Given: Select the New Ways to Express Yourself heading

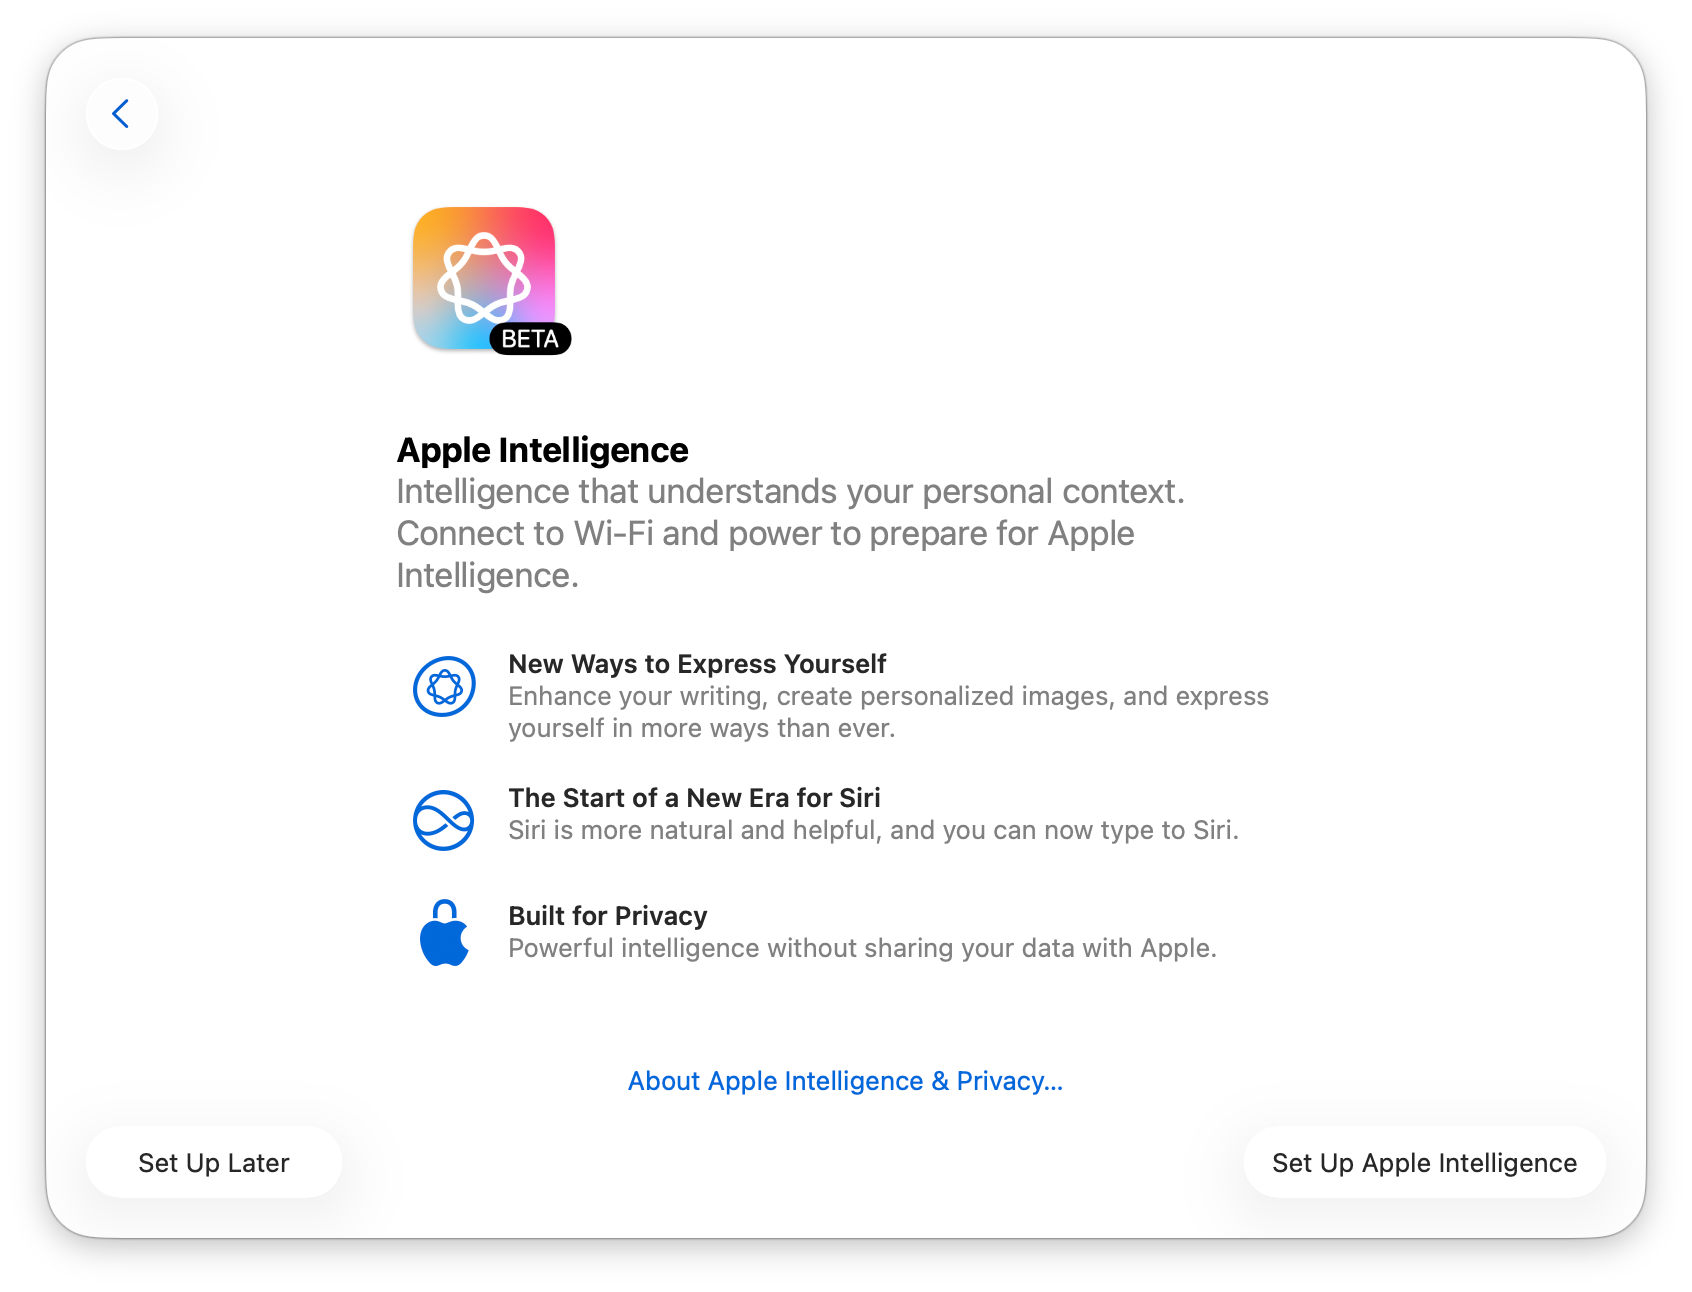Looking at the screenshot, I should 697,664.
